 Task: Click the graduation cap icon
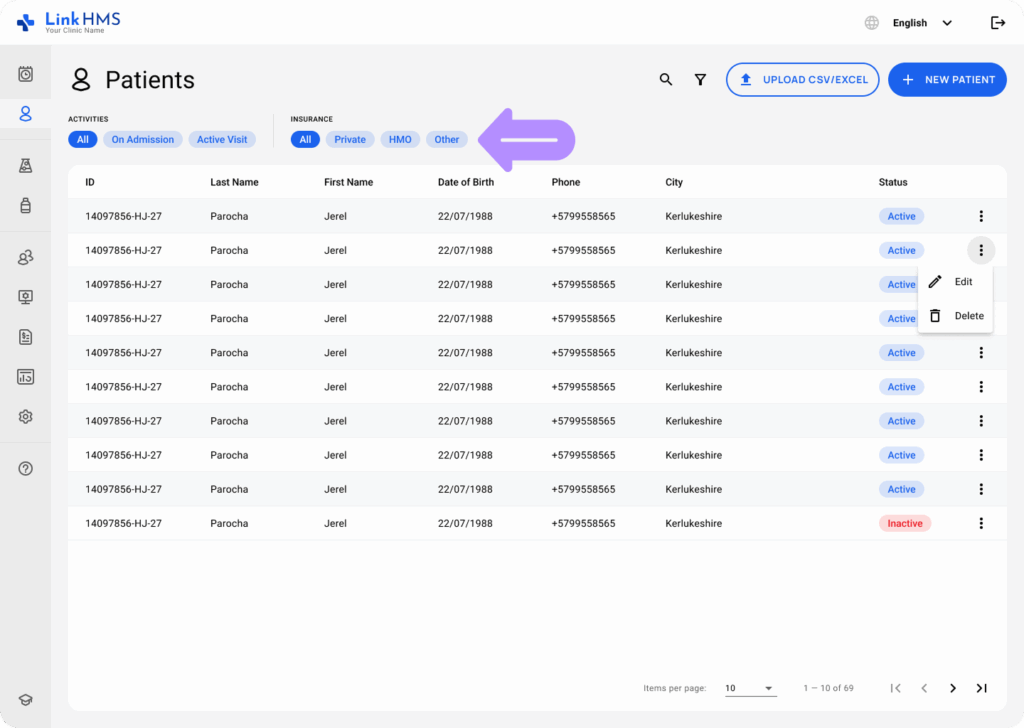pos(26,700)
